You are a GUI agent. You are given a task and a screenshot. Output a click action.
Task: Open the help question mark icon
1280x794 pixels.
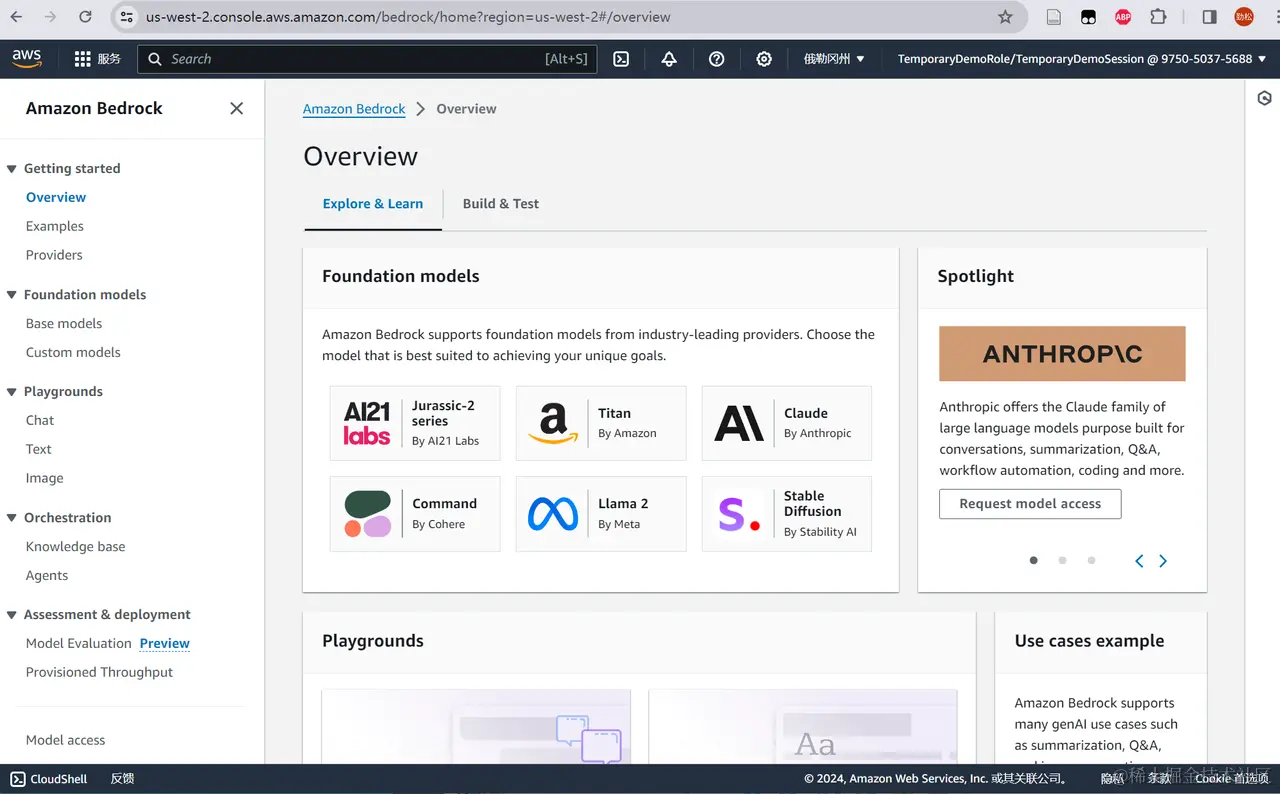[716, 59]
